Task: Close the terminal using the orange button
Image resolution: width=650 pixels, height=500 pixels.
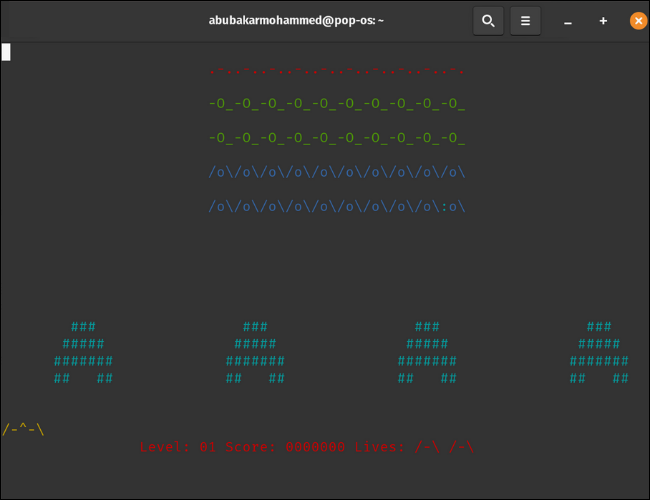Action: point(638,21)
